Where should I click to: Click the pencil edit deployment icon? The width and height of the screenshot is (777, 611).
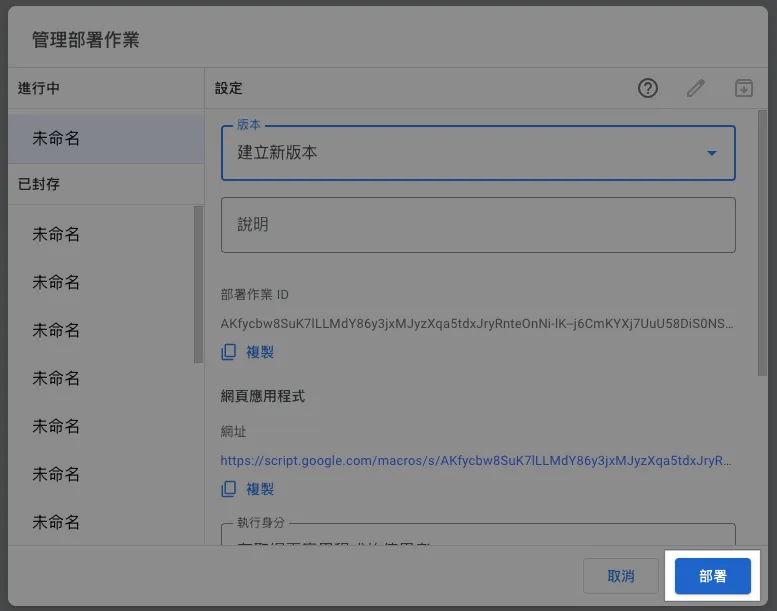click(x=696, y=88)
